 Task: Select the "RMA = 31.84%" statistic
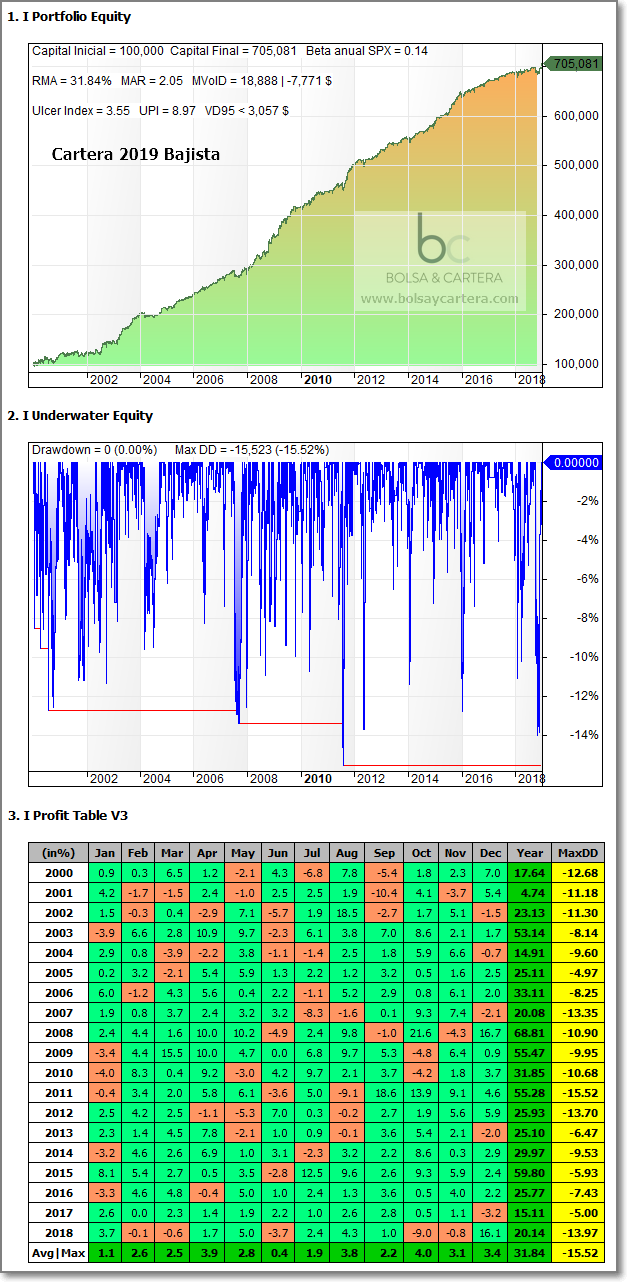coord(71,79)
